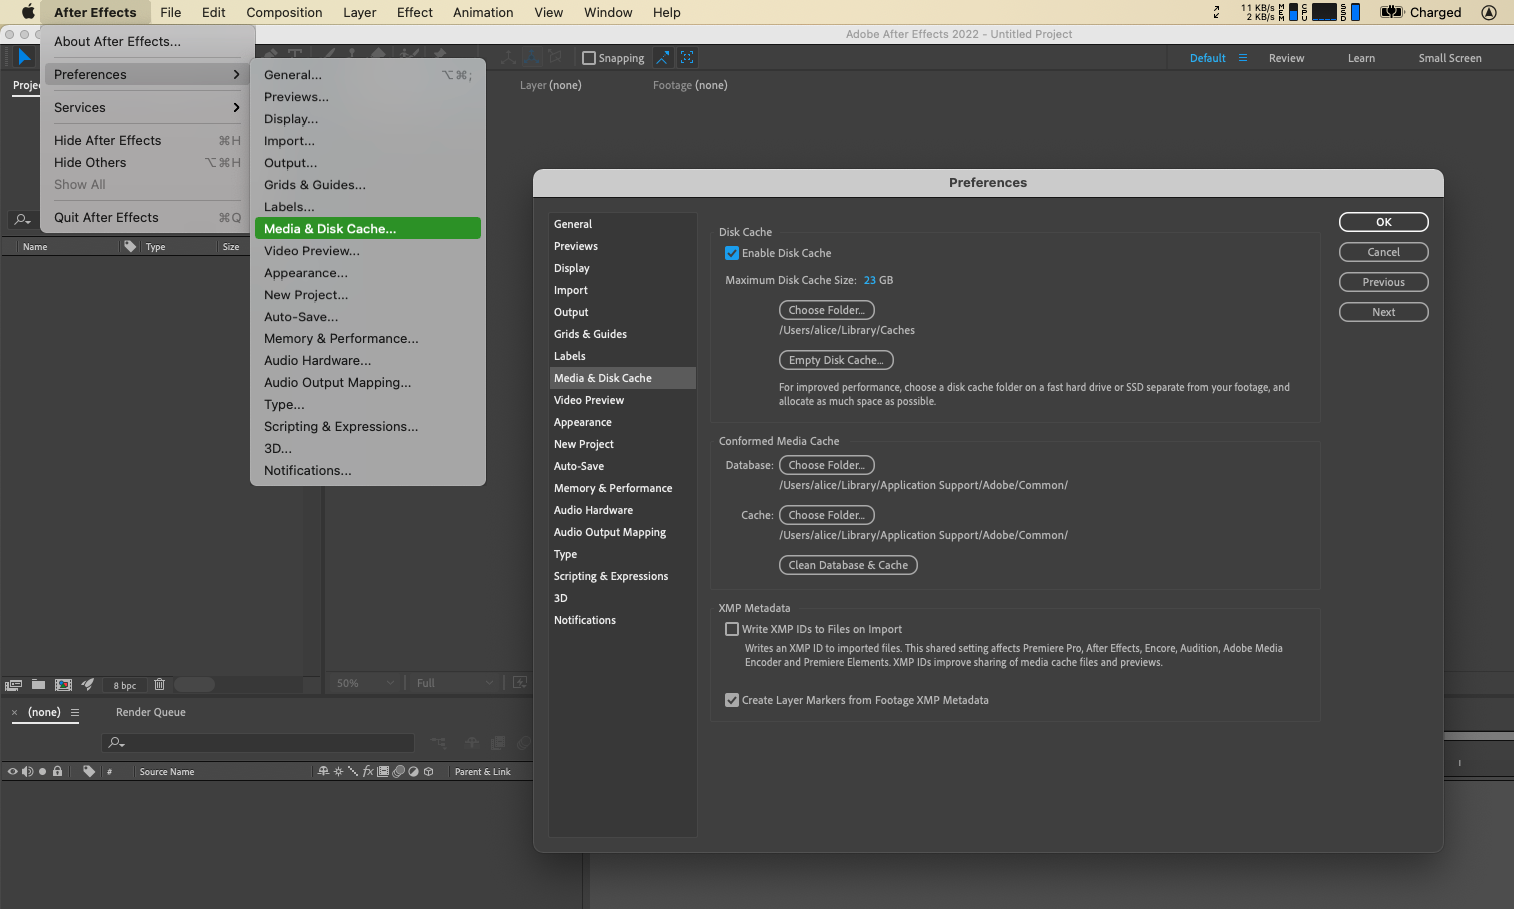1514x909 pixels.
Task: Toggle Create Layer Markers from Footage XMP Metadata
Action: [x=732, y=700]
